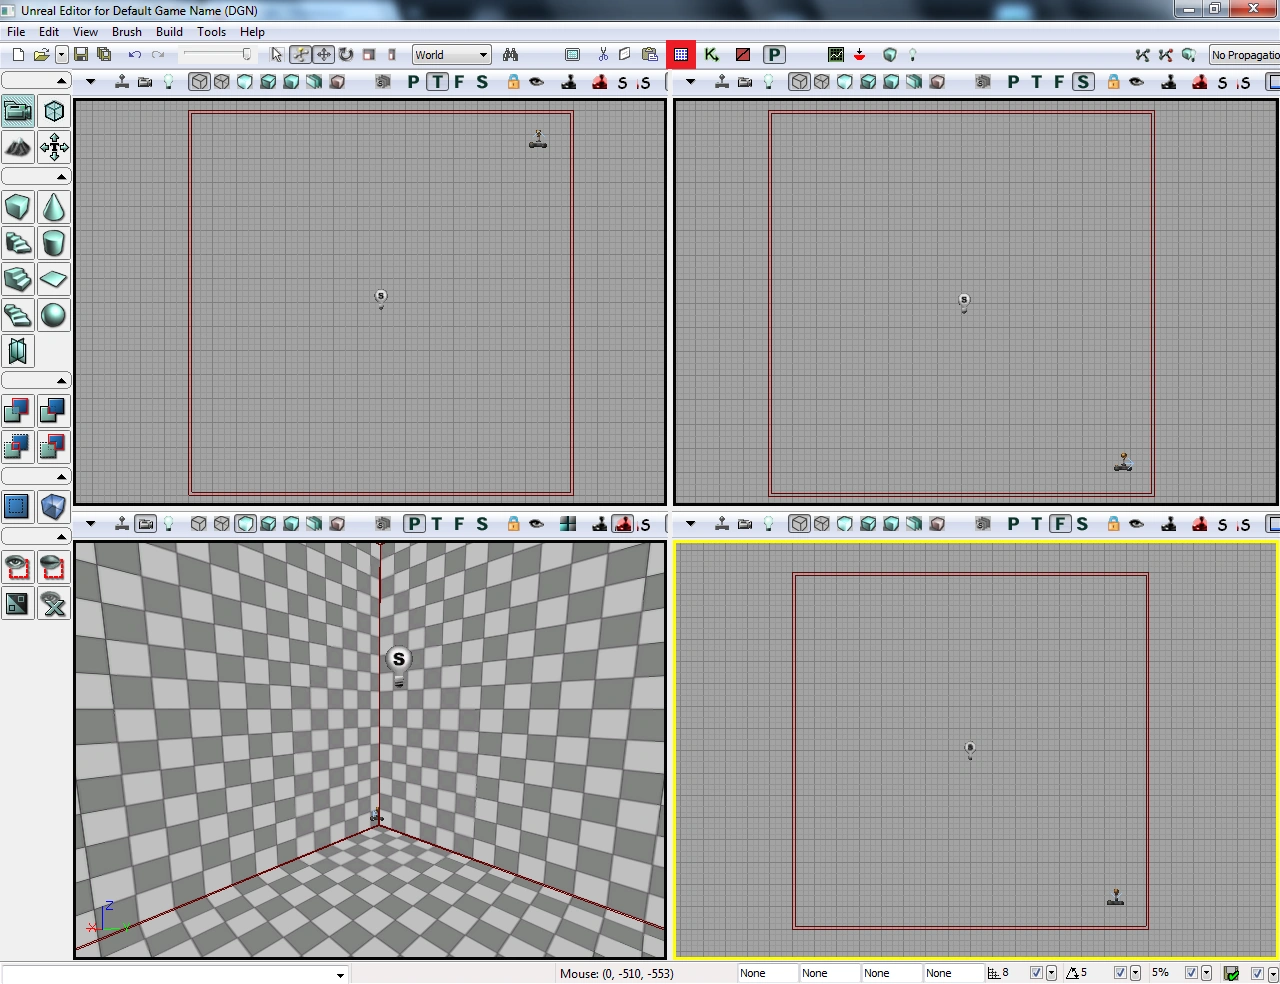1280x984 pixels.
Task: Save the level with the floppy disk icon
Action: click(x=81, y=55)
